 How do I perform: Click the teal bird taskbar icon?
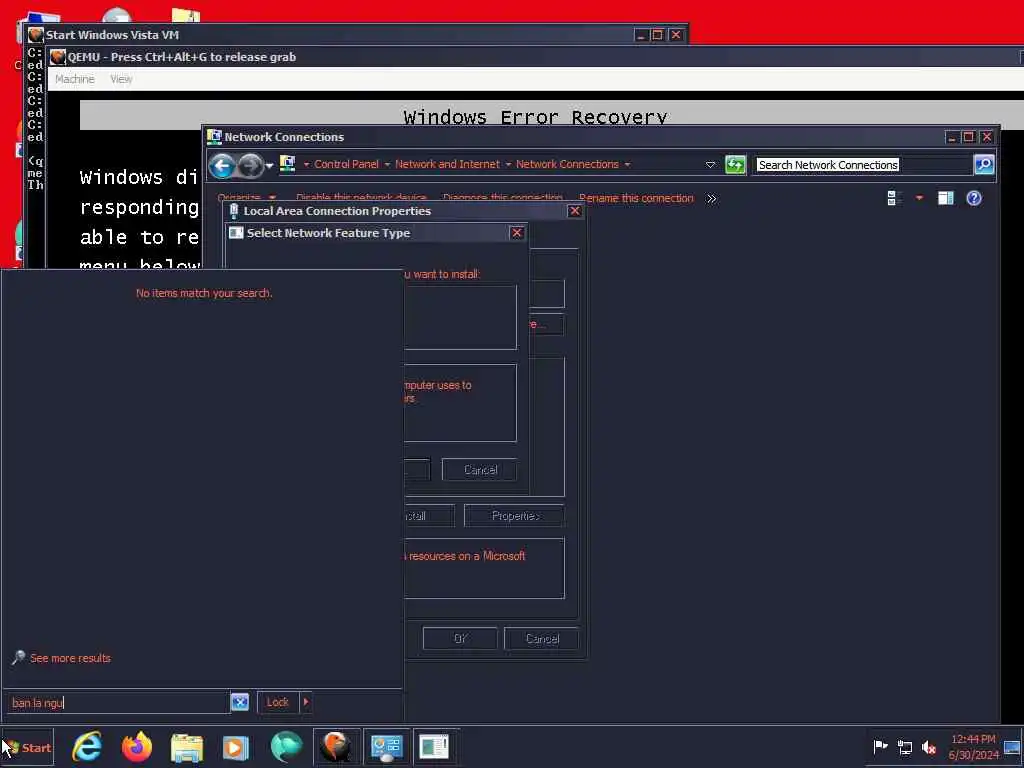coord(286,746)
